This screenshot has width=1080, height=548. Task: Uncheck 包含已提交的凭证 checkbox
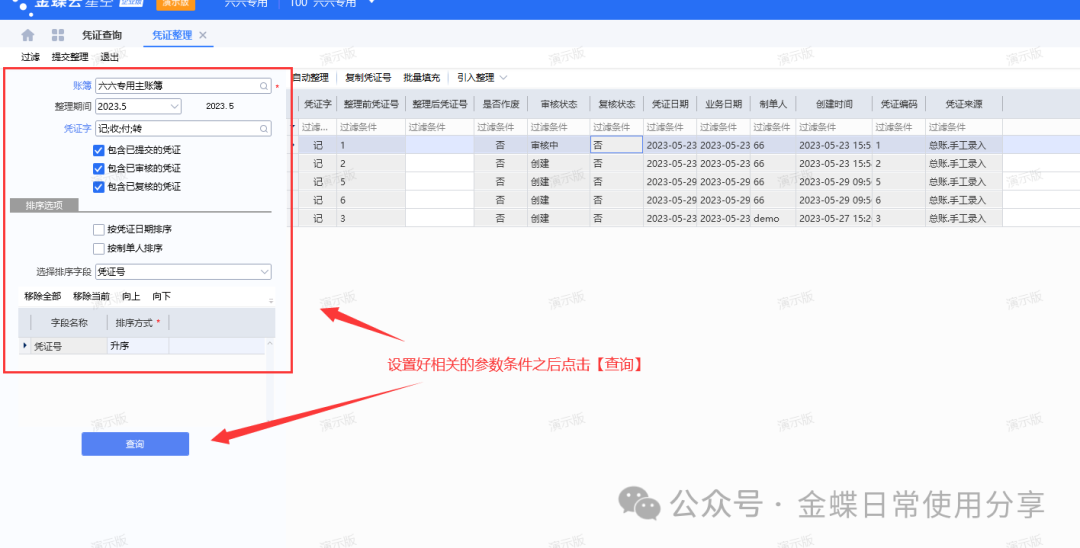pos(98,150)
